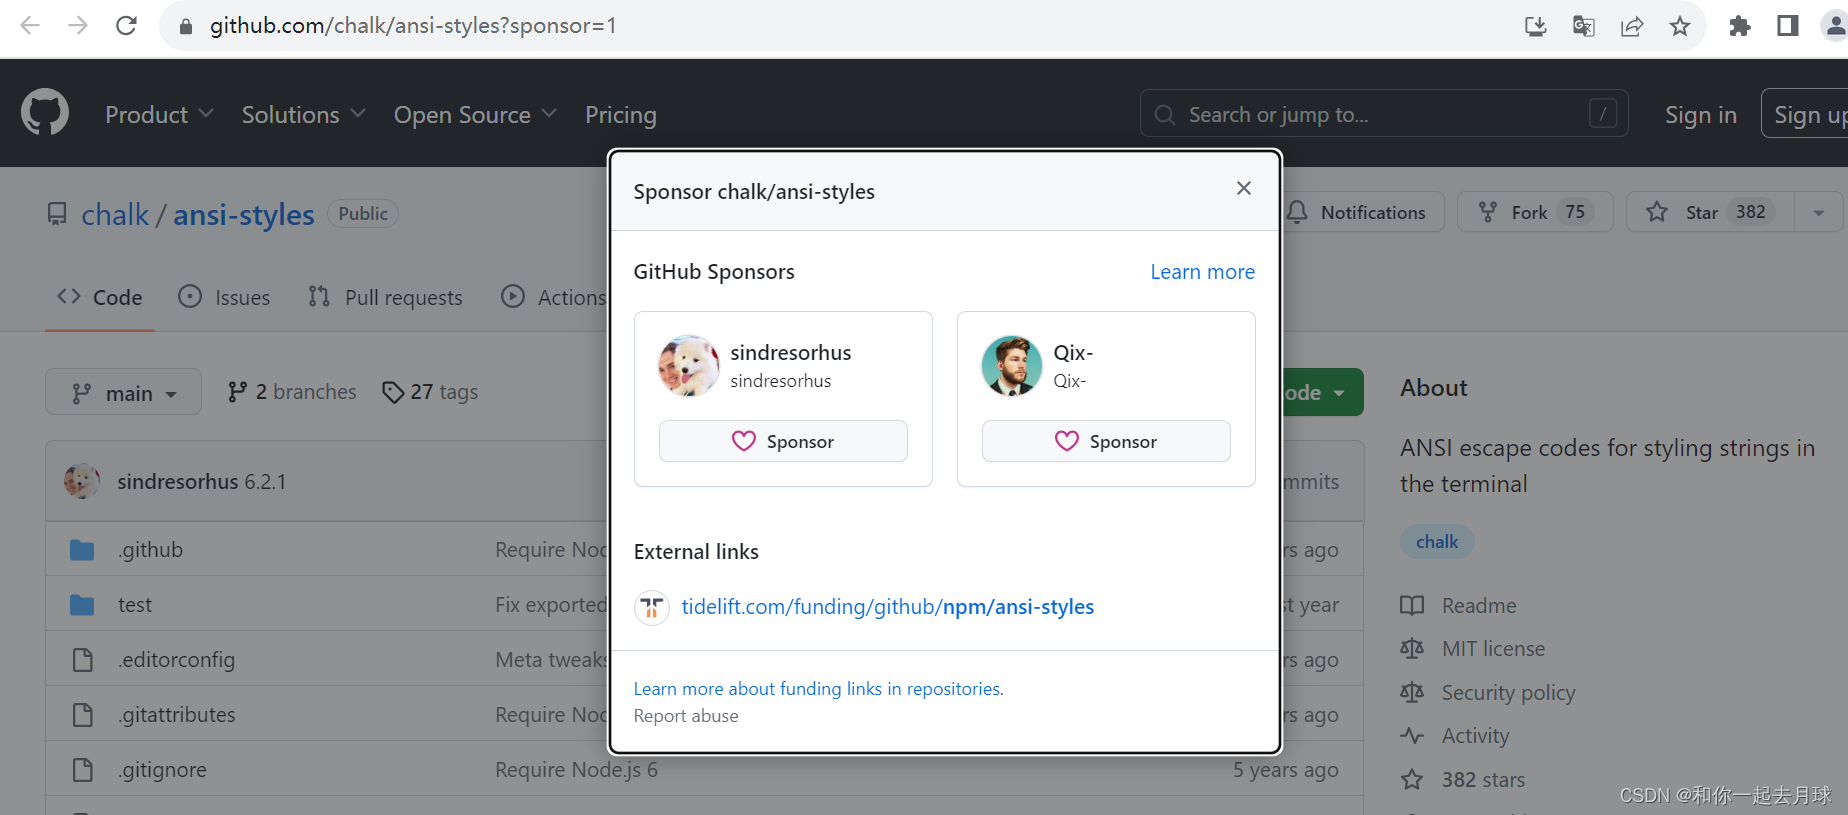1848x815 pixels.
Task: Expand the Open Source menu
Action: (x=475, y=115)
